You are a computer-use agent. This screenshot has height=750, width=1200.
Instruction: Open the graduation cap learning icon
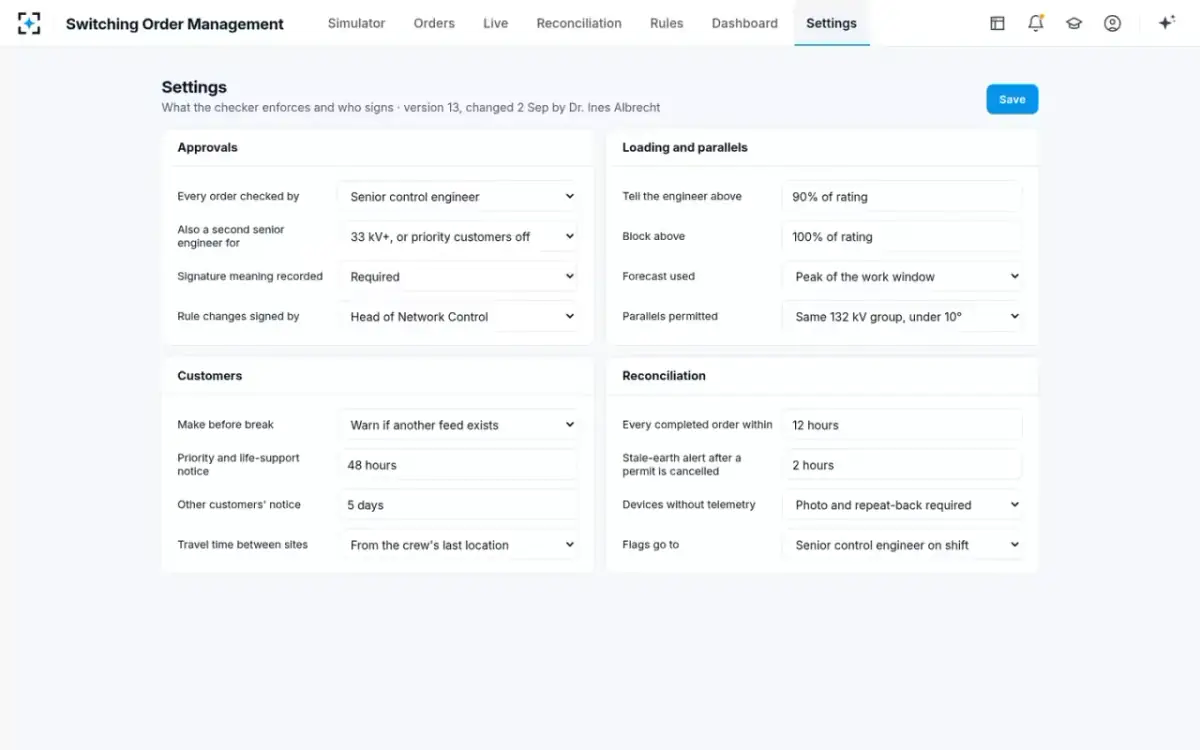point(1074,23)
